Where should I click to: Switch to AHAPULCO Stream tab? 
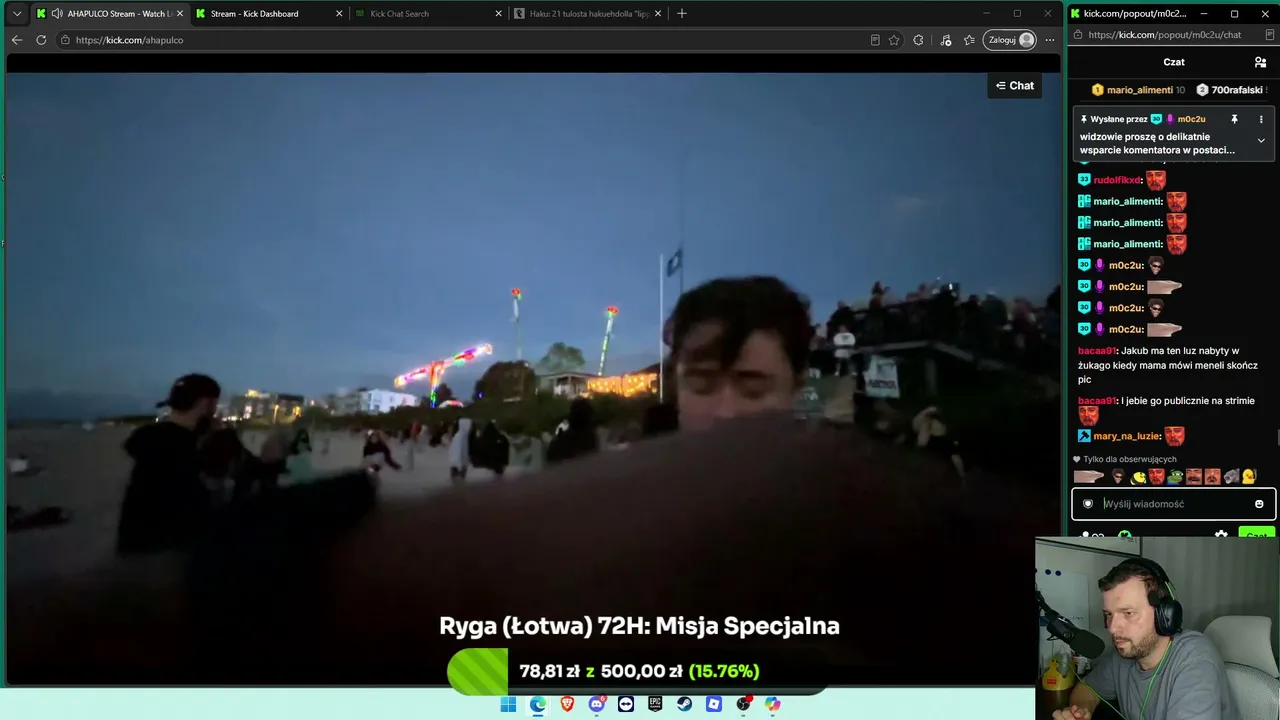[x=108, y=14]
